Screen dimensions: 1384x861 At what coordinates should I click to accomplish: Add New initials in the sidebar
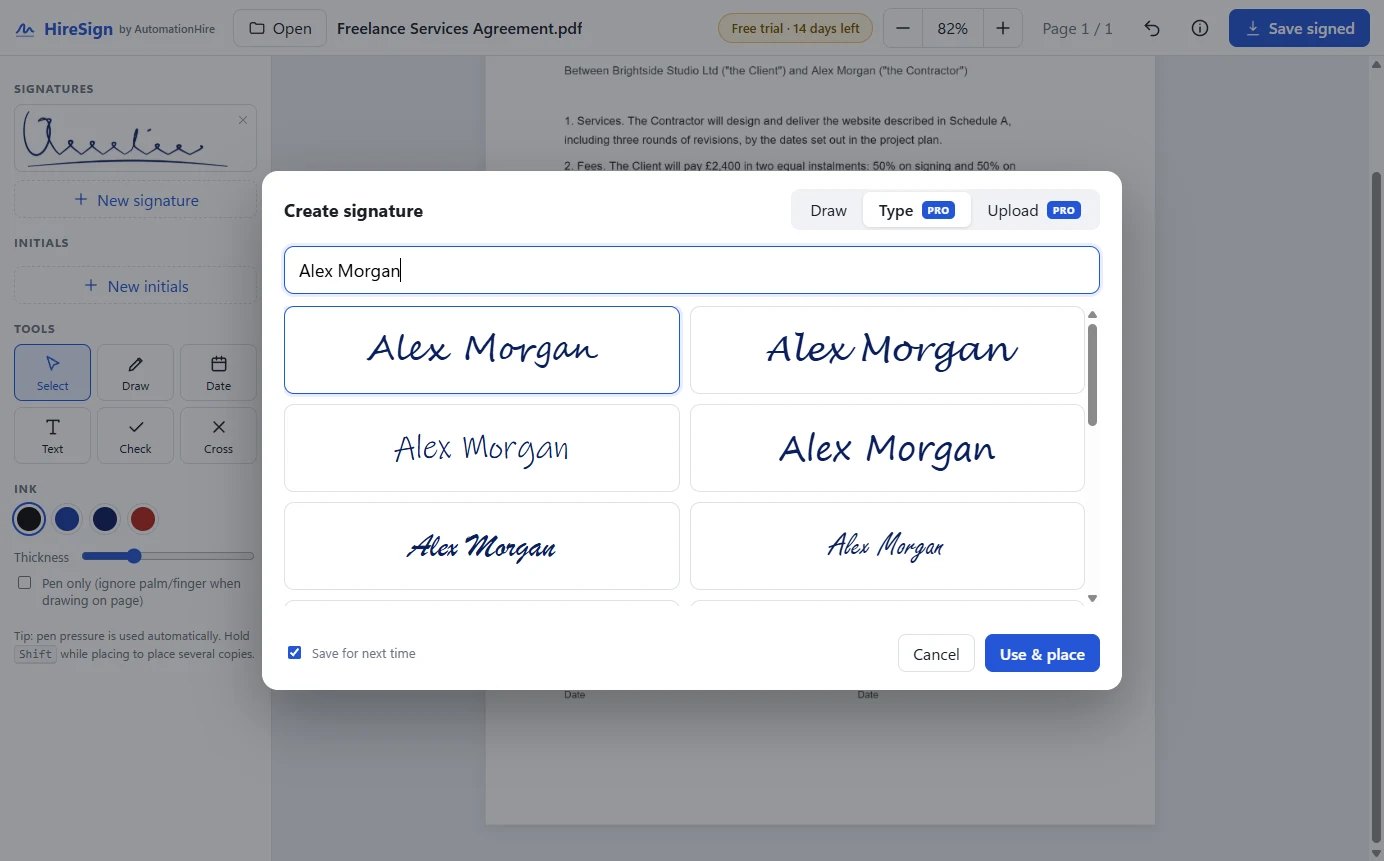(x=135, y=286)
